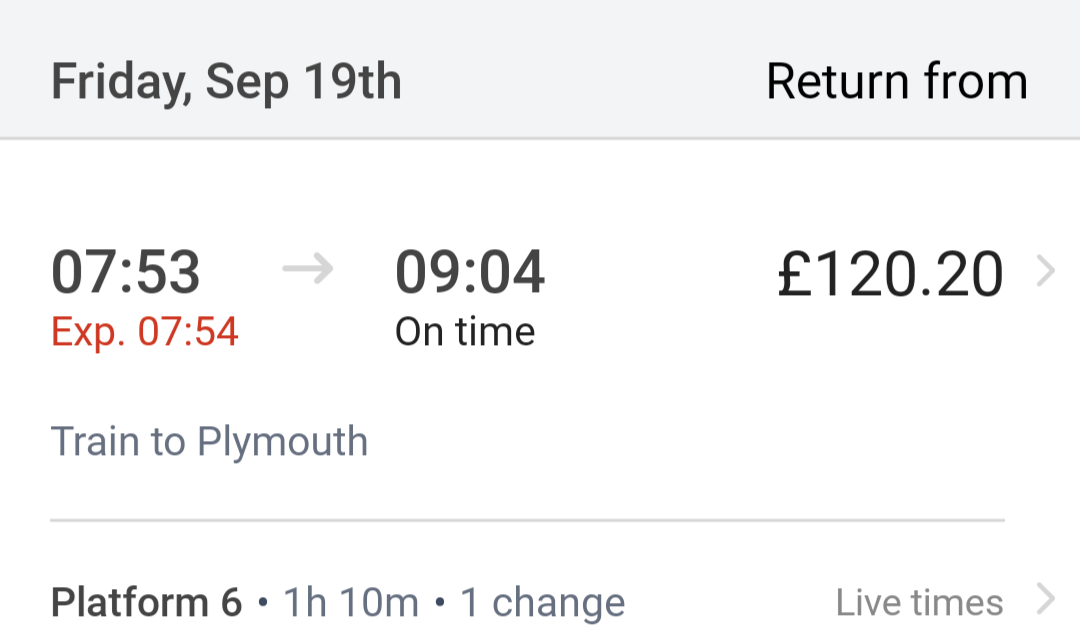
Task: Tap the 1h 10m journey duration
Action: coord(351,603)
